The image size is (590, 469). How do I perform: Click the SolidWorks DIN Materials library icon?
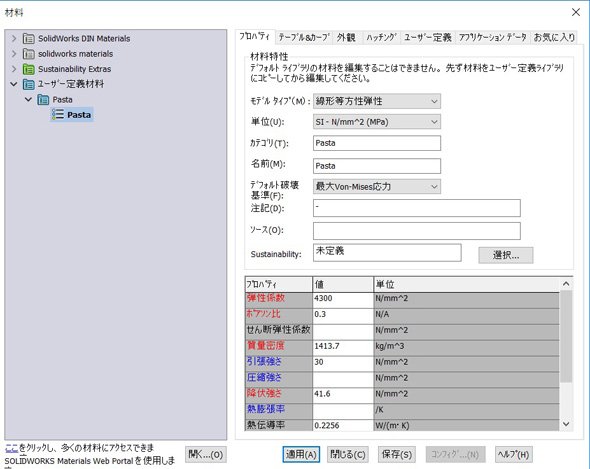coord(29,38)
